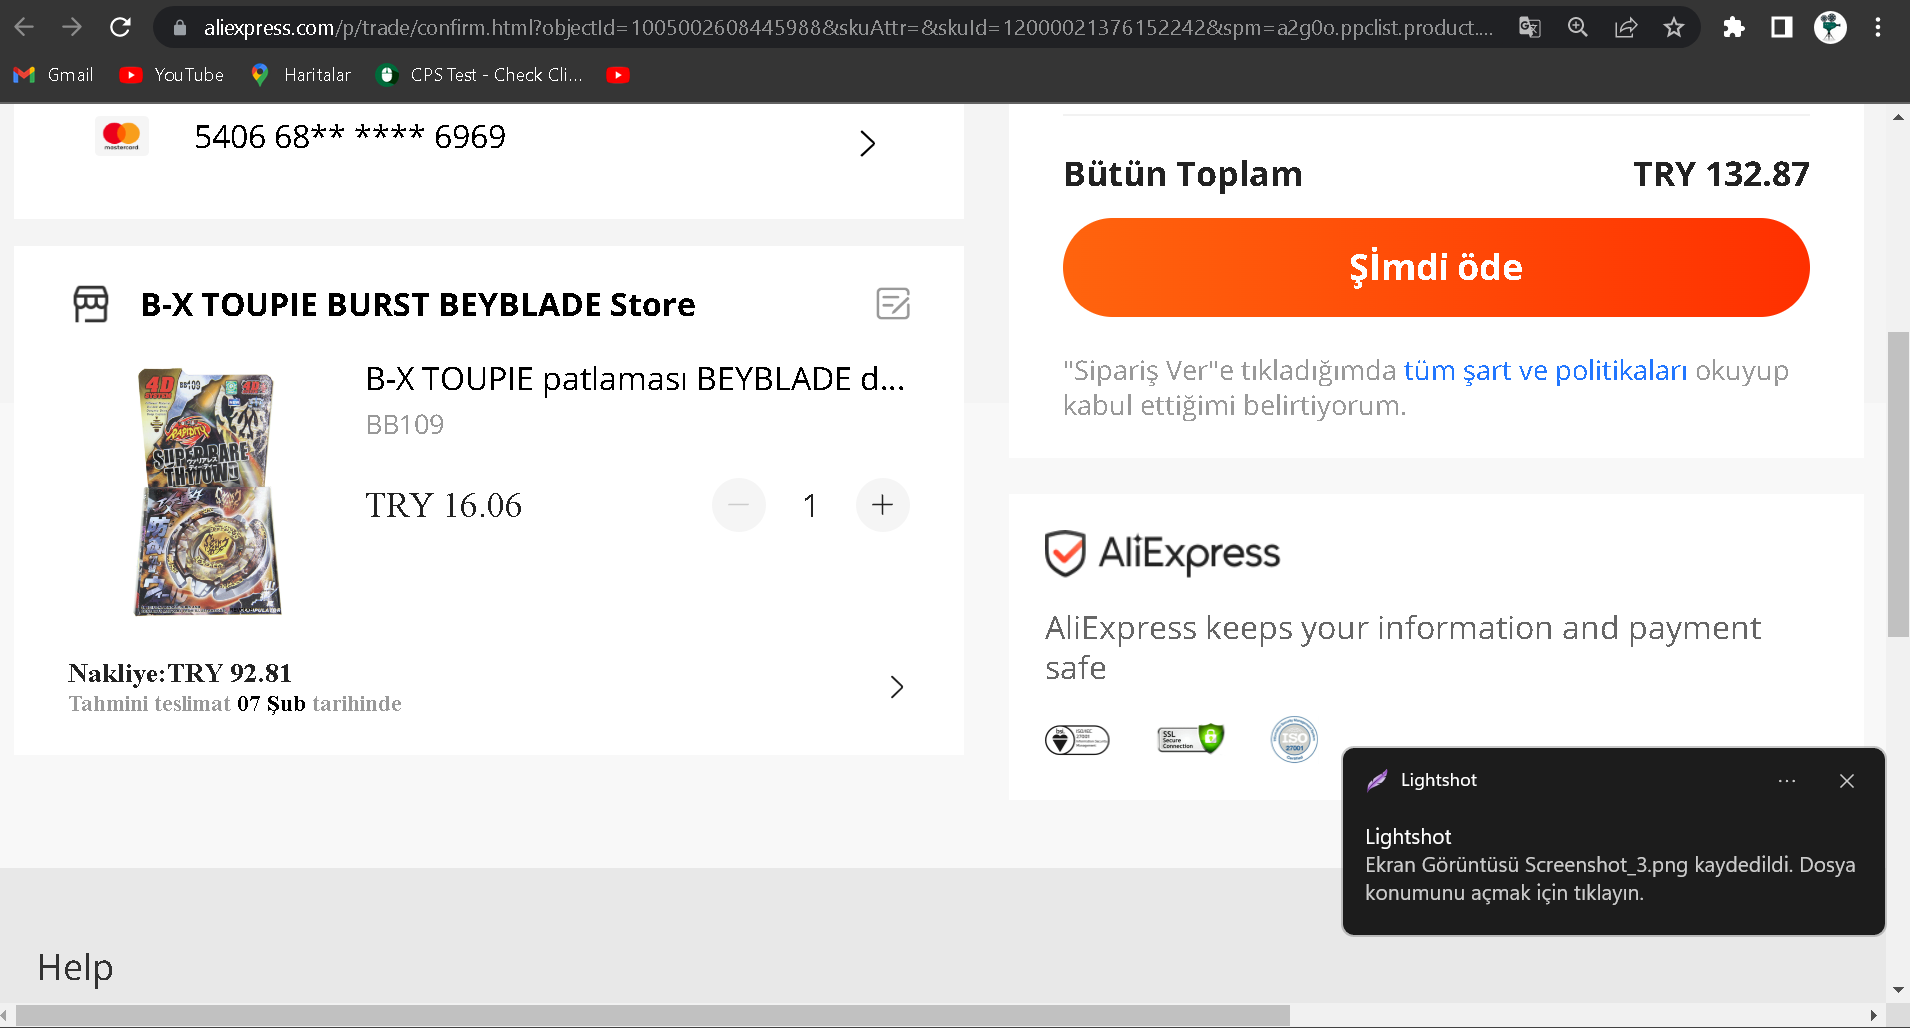Viewport: 1910px width, 1028px height.
Task: Close the Lightshot notification
Action: coord(1847,780)
